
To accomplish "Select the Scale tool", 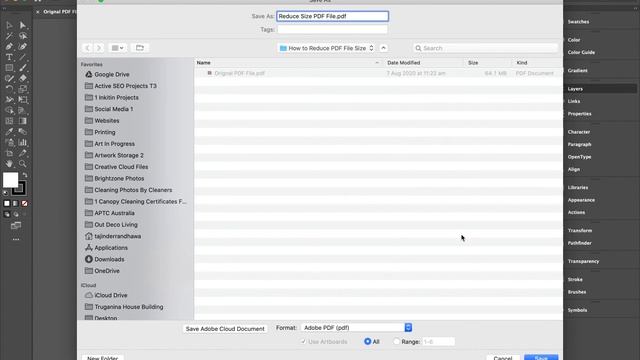I will (23, 89).
